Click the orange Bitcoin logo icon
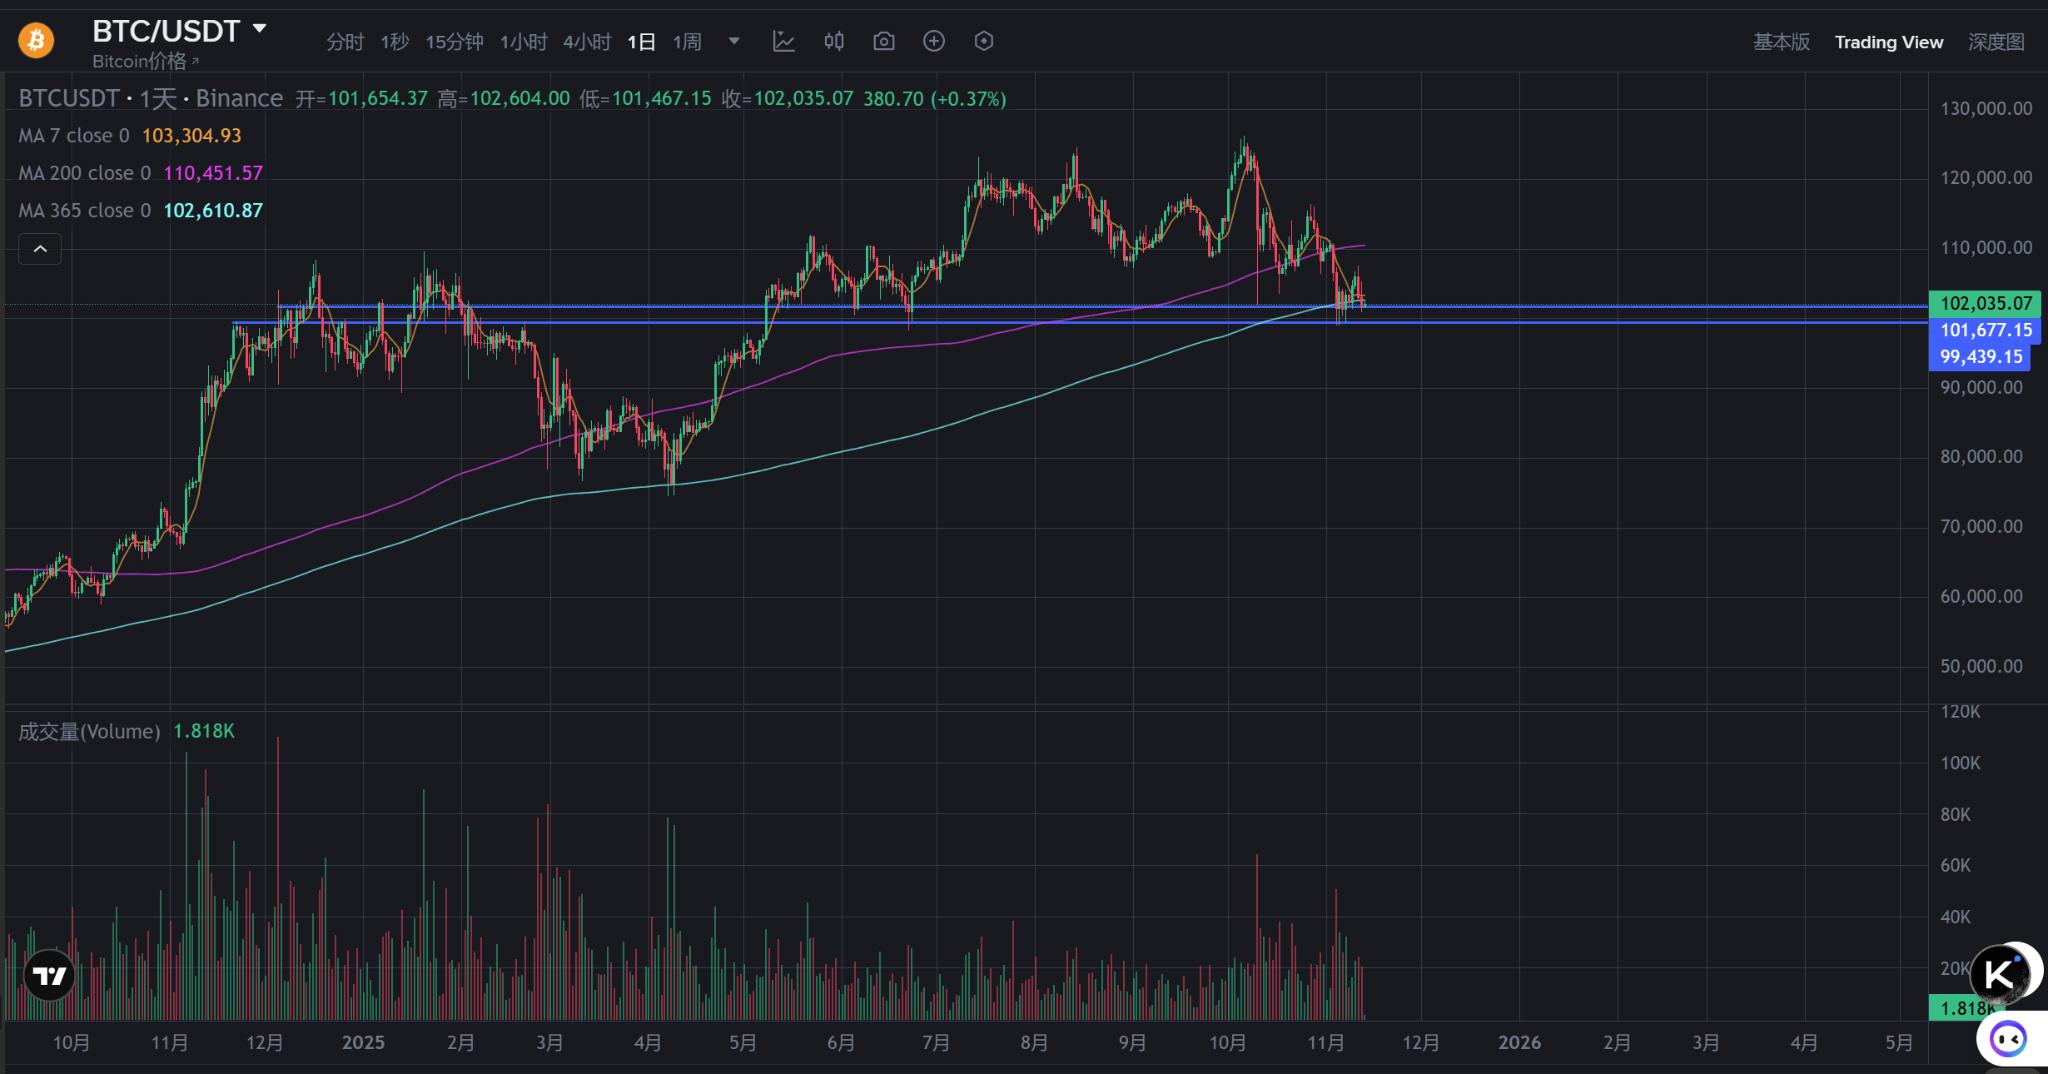2048x1074 pixels. [36, 41]
